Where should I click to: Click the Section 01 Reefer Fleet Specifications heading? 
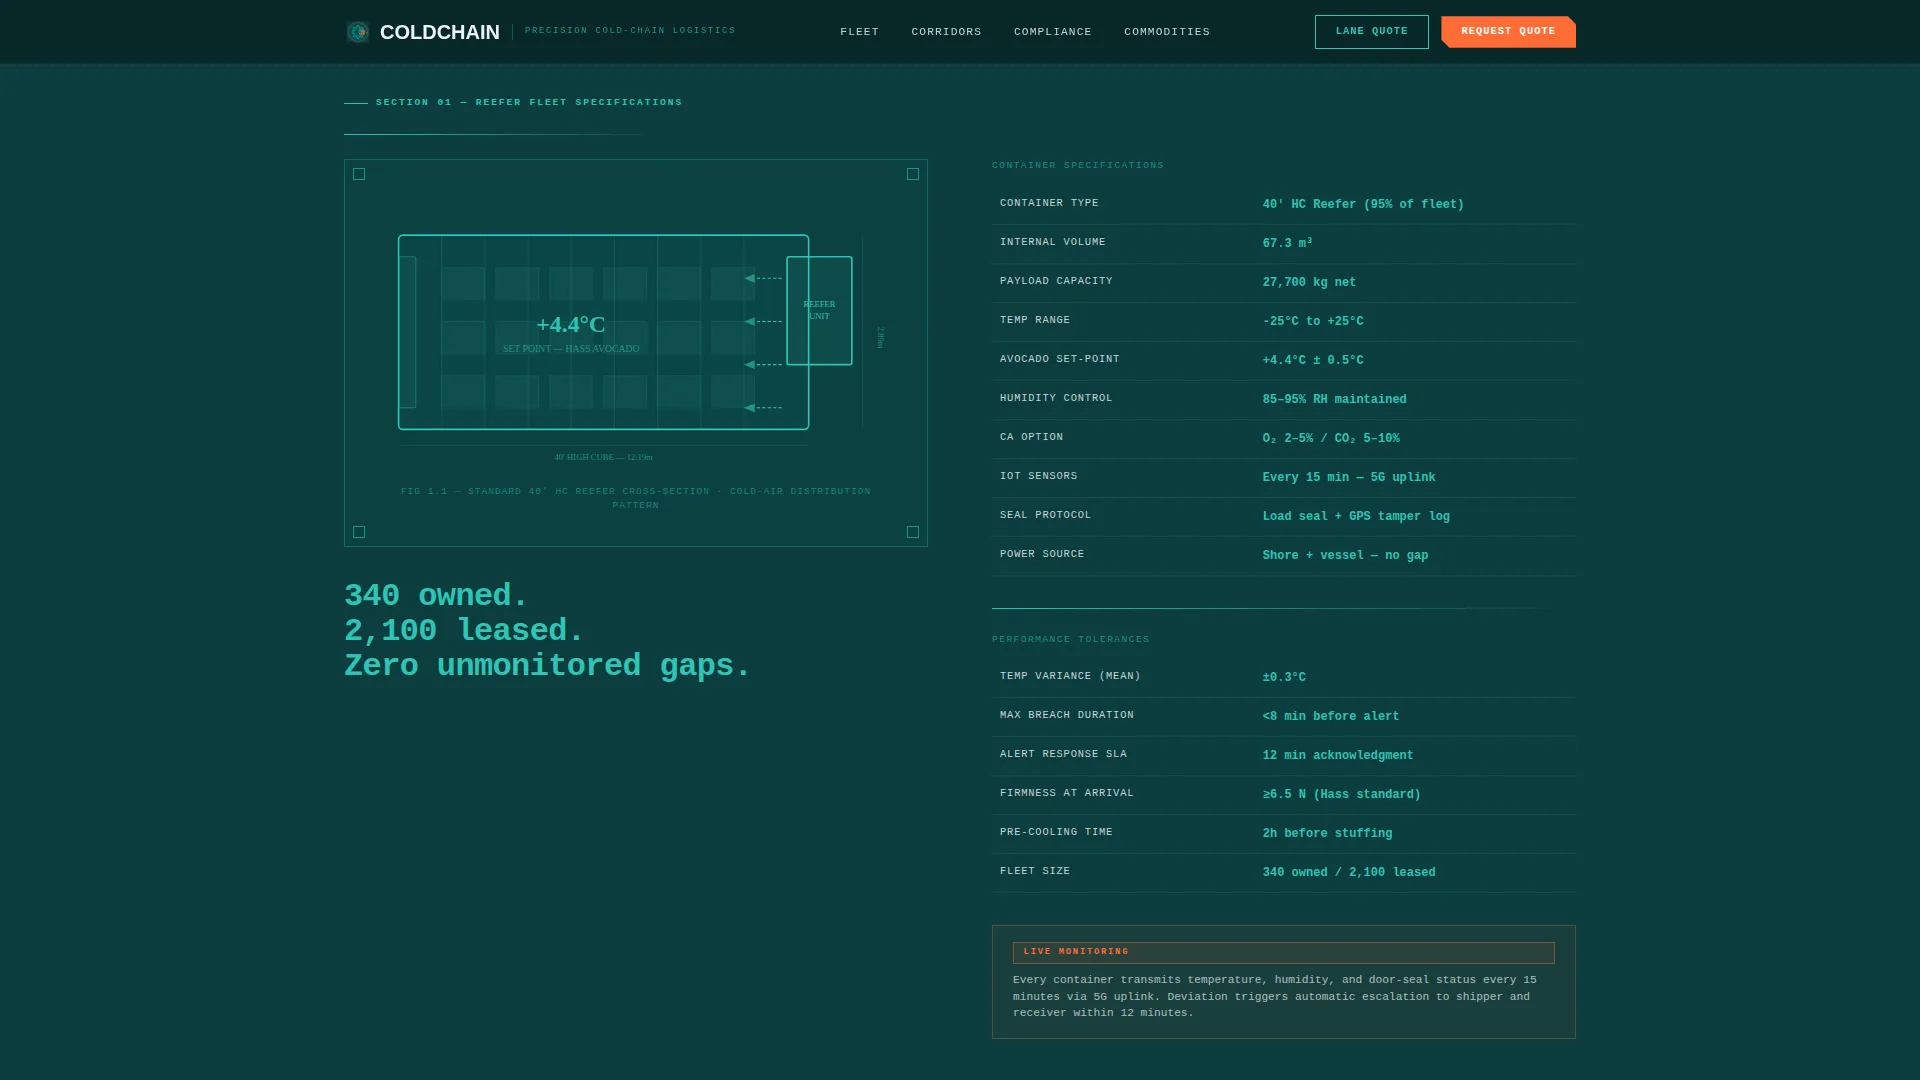(528, 102)
